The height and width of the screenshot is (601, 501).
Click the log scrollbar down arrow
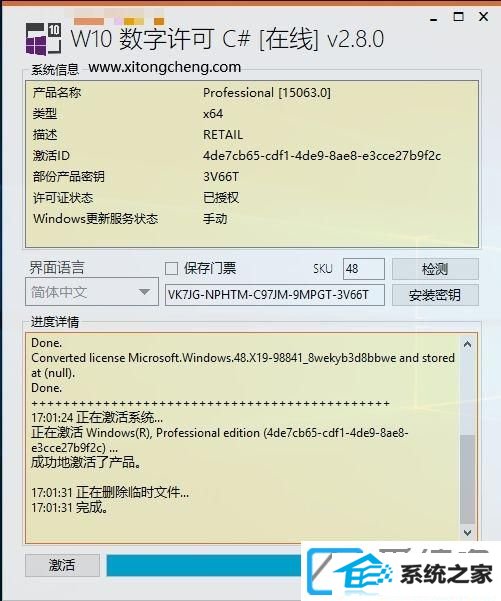[467, 532]
